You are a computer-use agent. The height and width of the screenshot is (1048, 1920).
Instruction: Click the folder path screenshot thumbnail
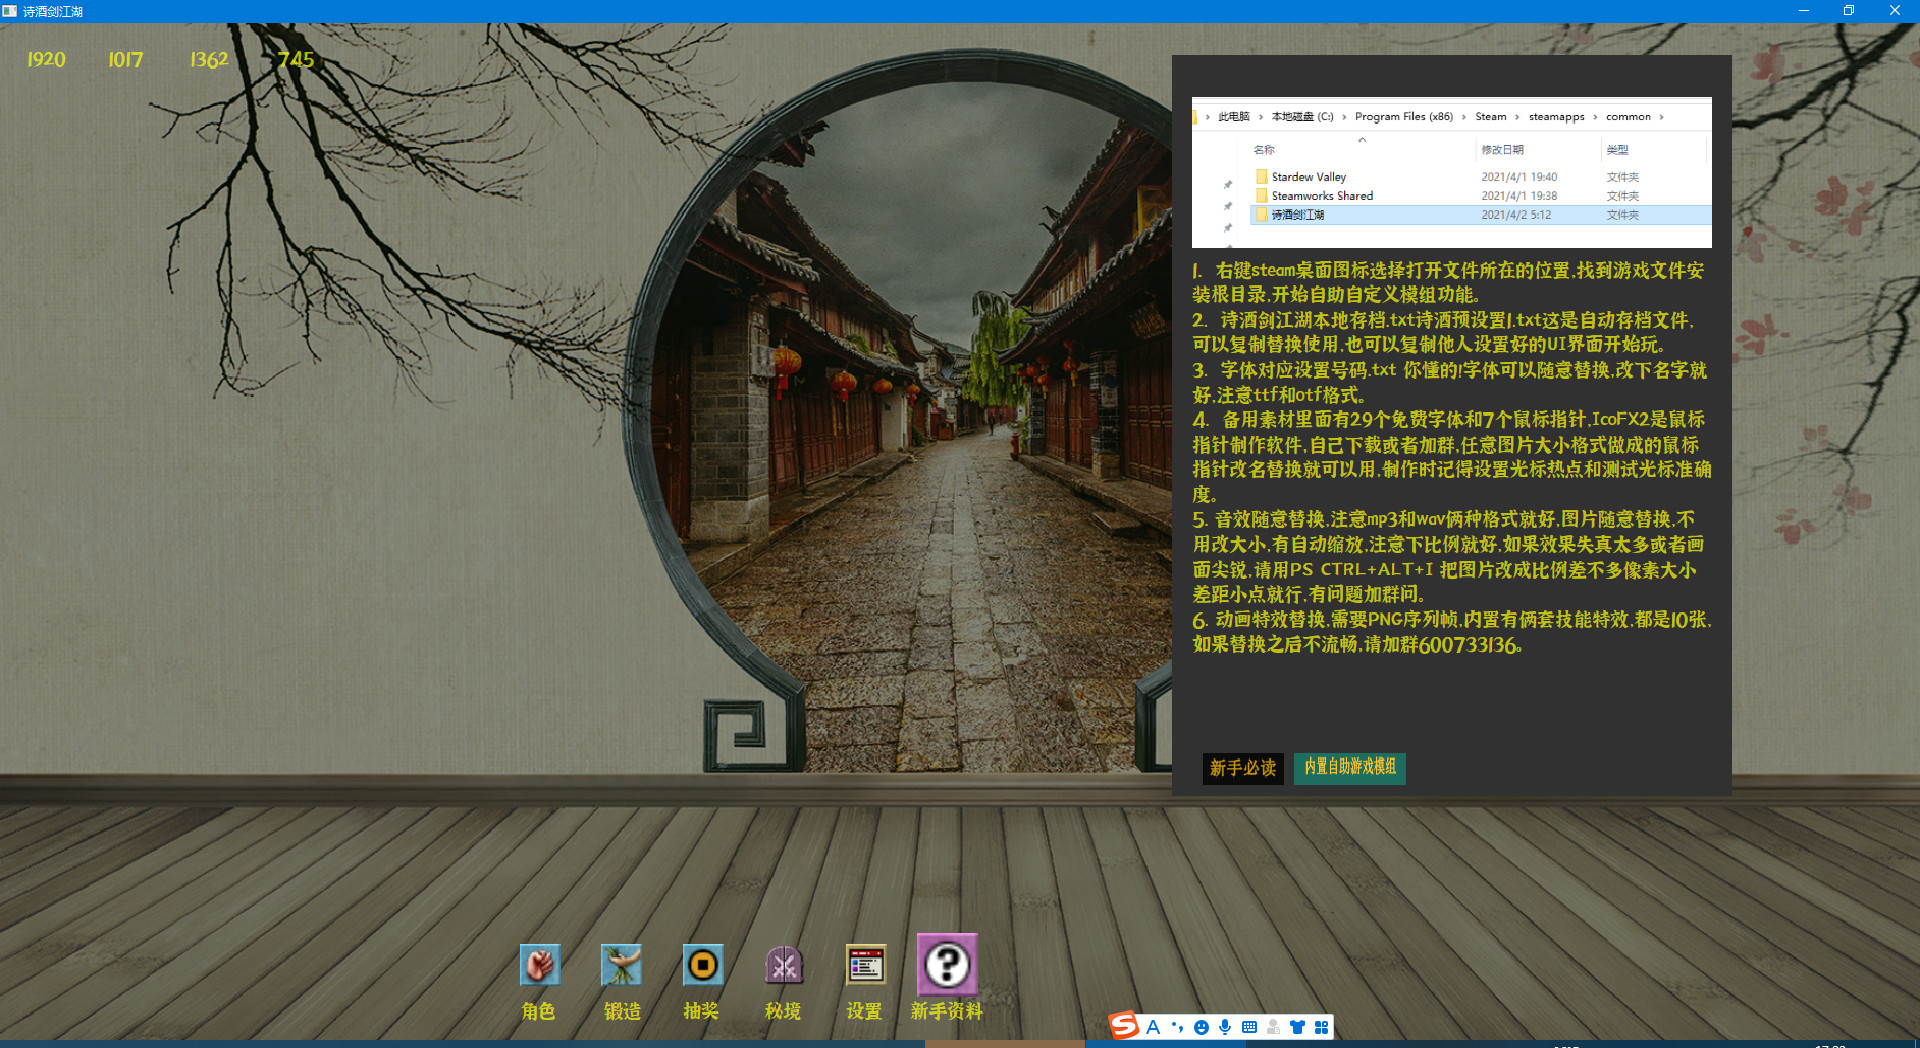pyautogui.click(x=1451, y=172)
